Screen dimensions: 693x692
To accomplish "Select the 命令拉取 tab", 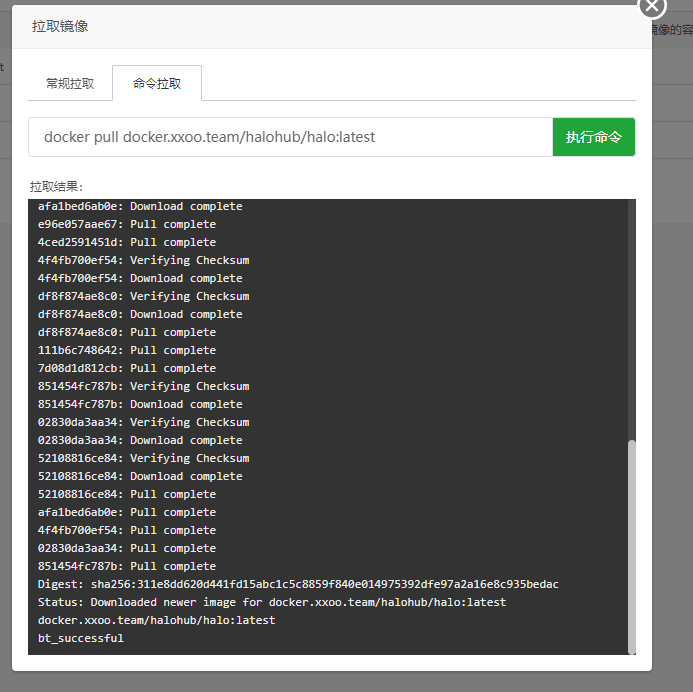I will click(157, 84).
